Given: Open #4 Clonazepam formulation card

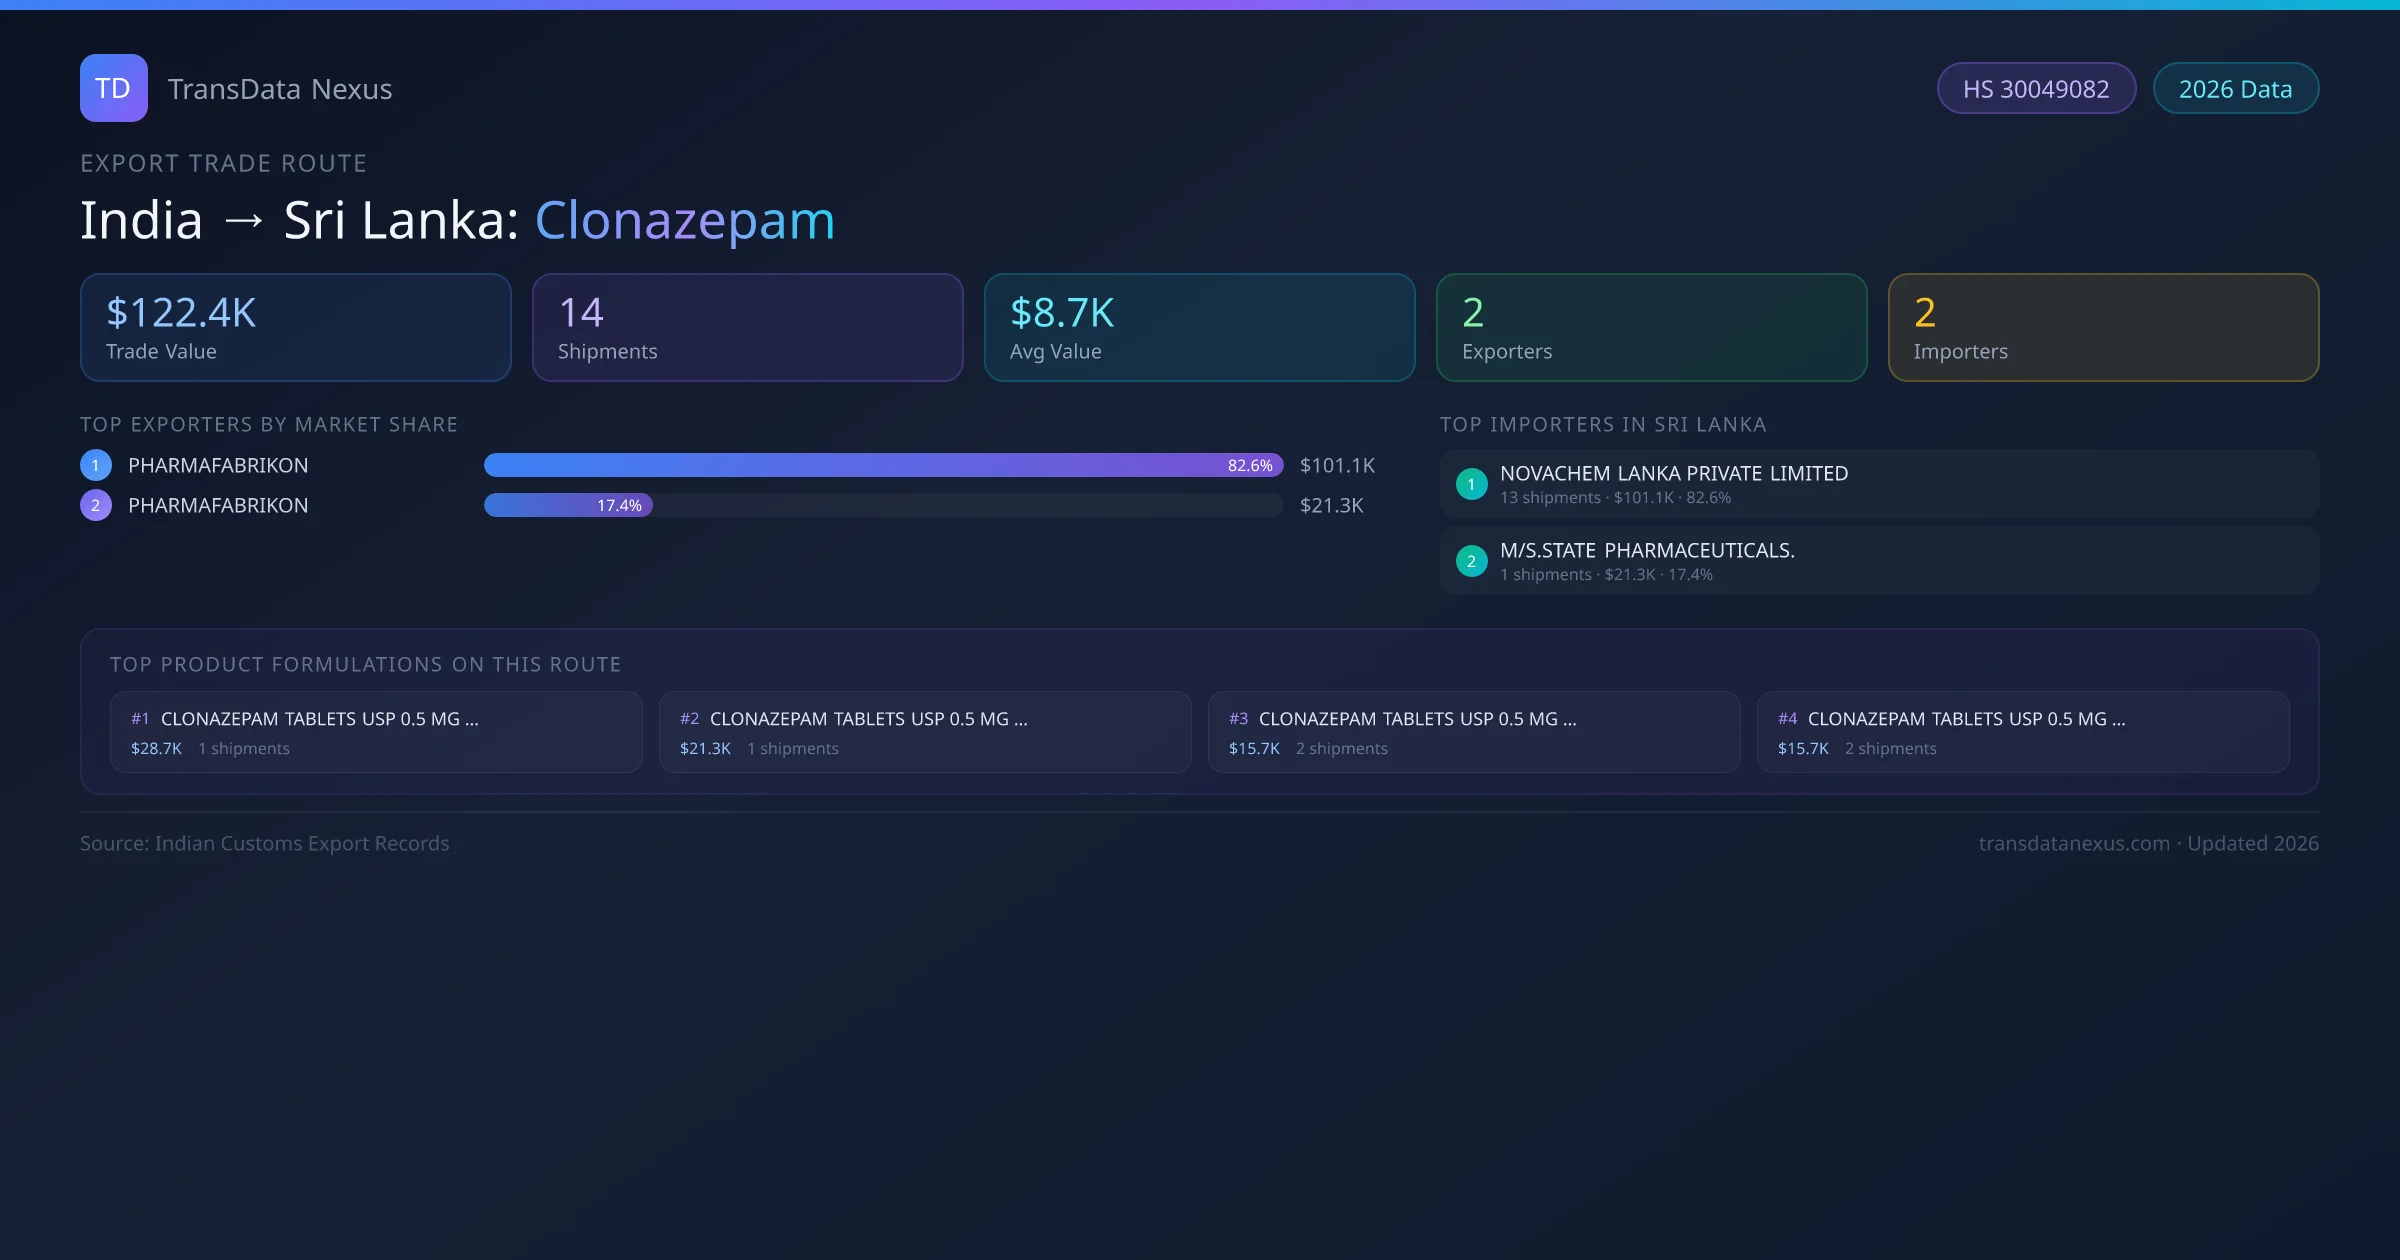Looking at the screenshot, I should point(2022,732).
